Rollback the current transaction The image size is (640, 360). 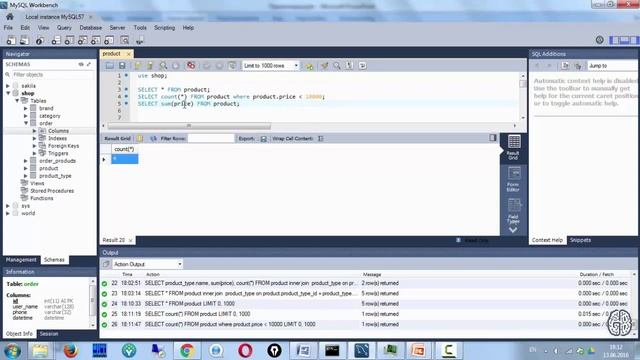pos(219,65)
